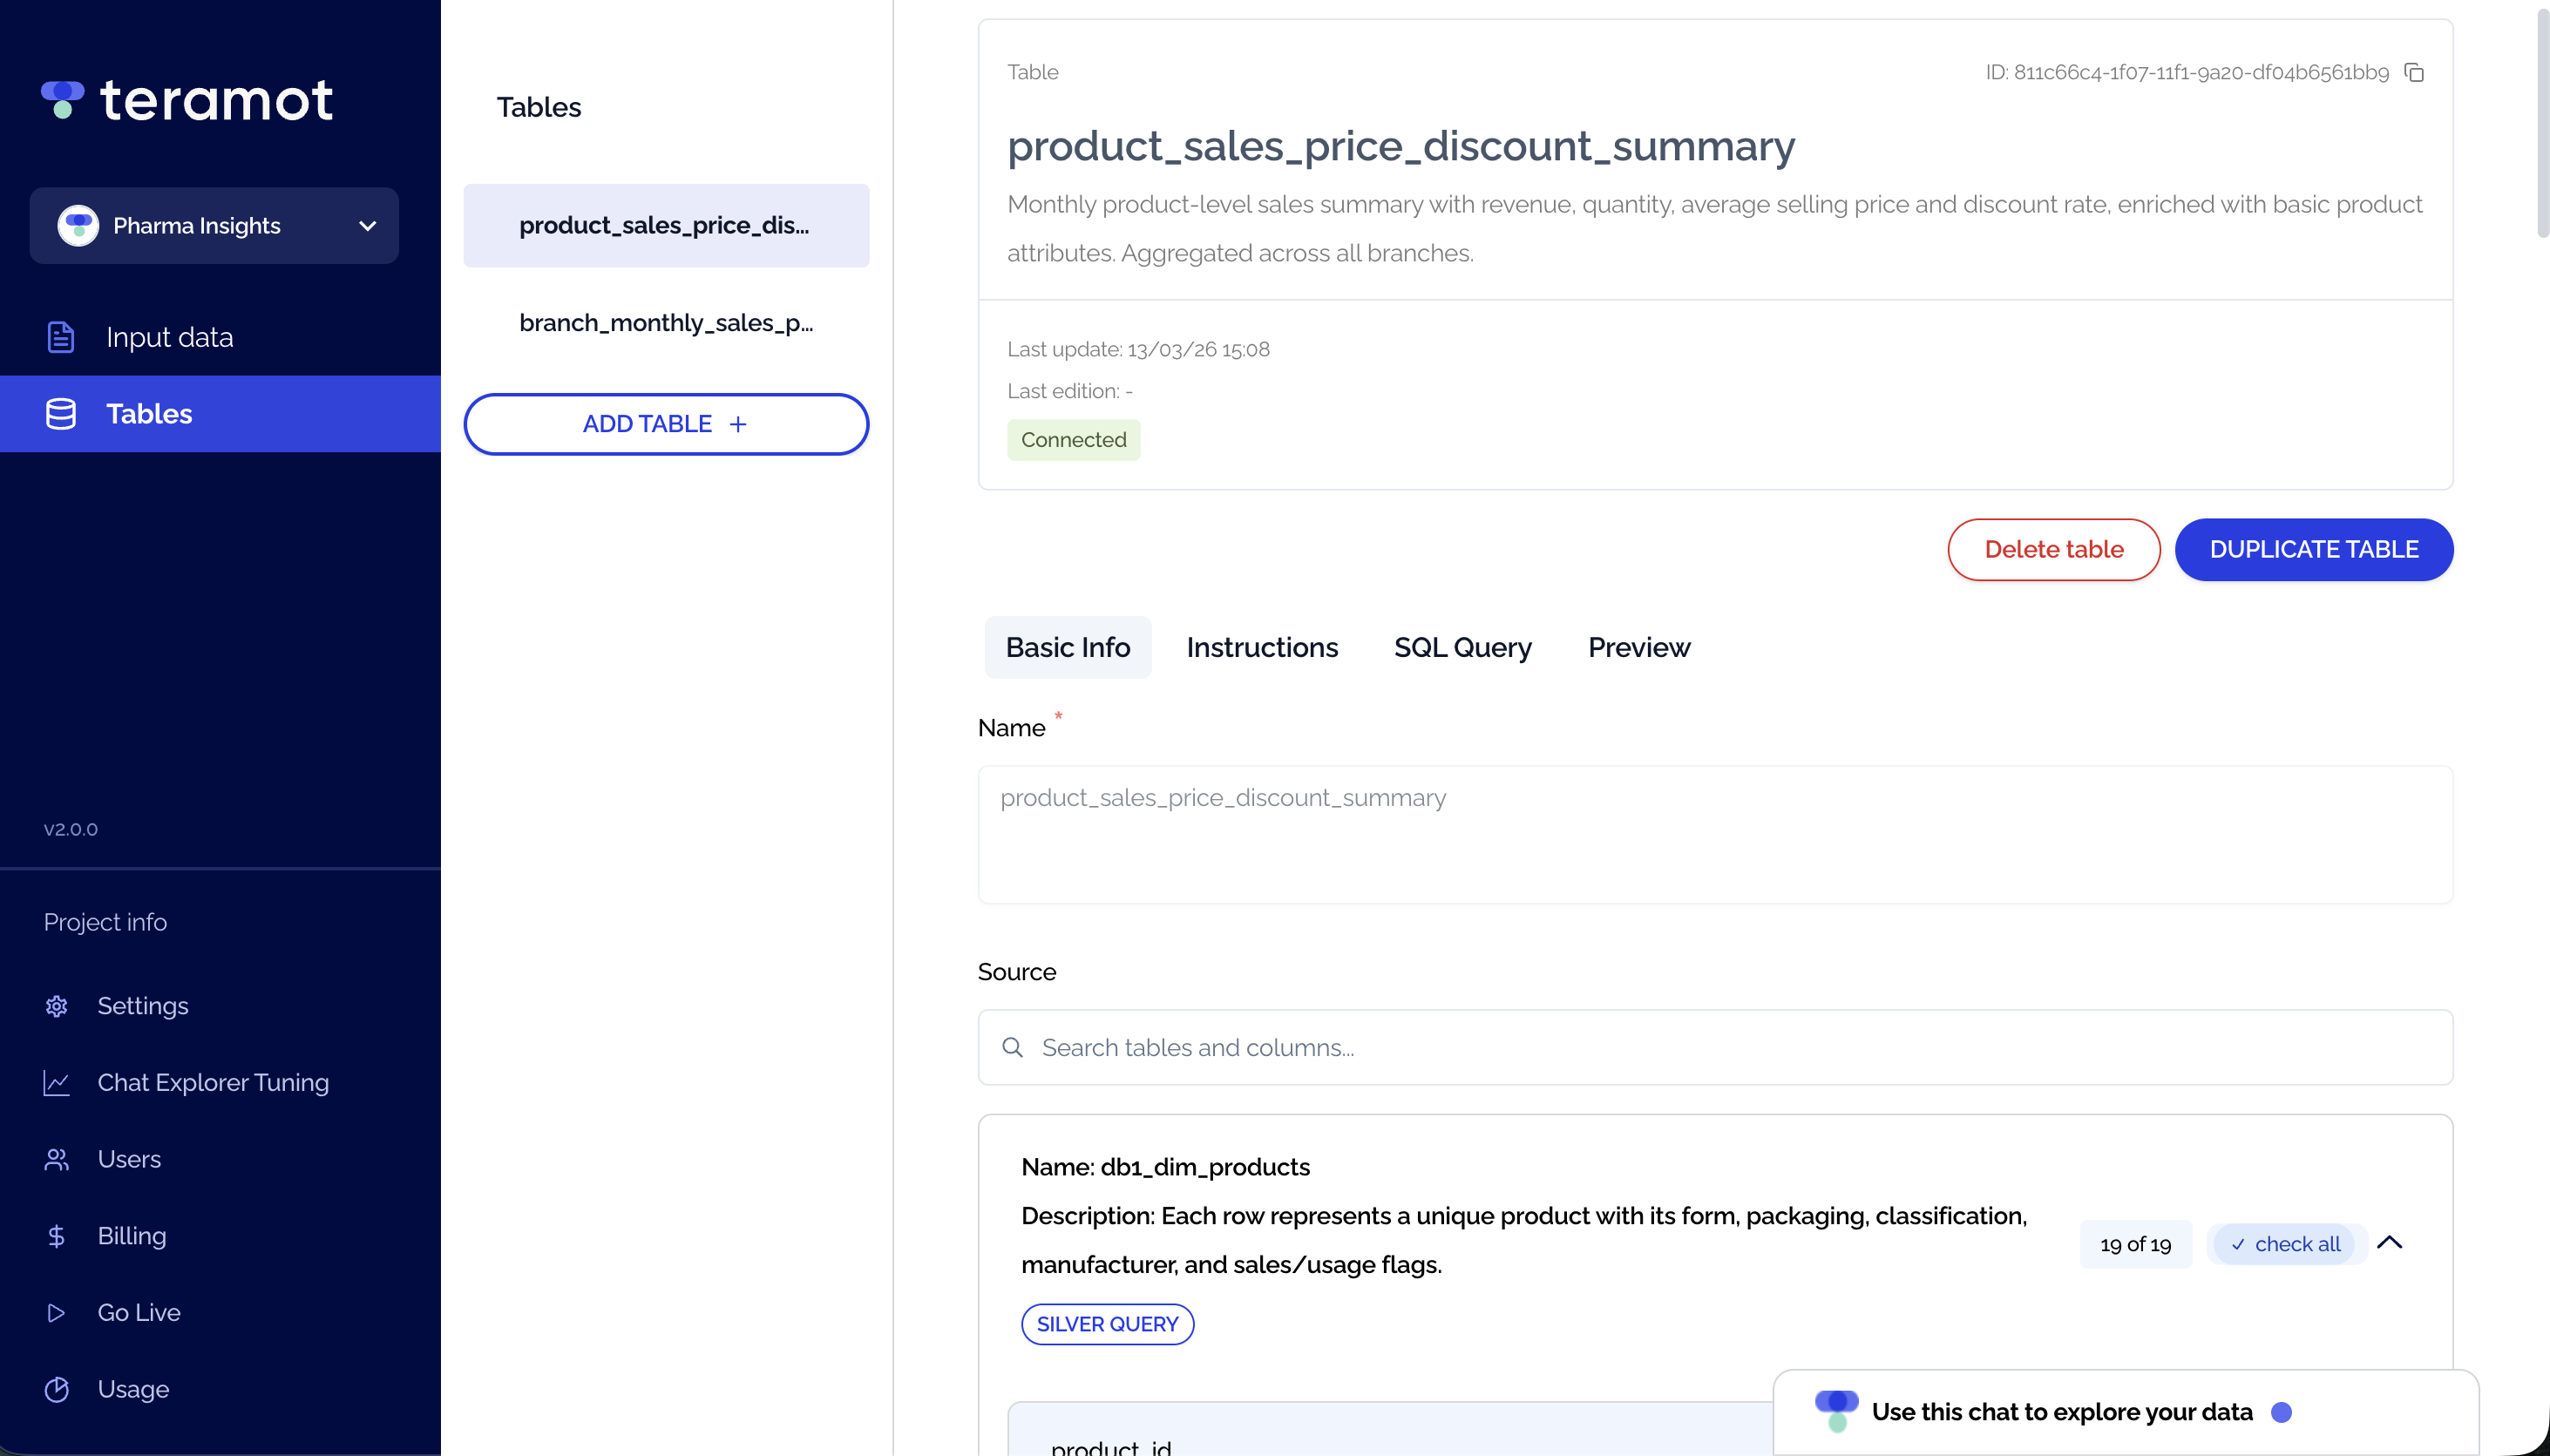Open Billing via dollar icon
The height and width of the screenshot is (1456, 2550).
pyautogui.click(x=57, y=1236)
